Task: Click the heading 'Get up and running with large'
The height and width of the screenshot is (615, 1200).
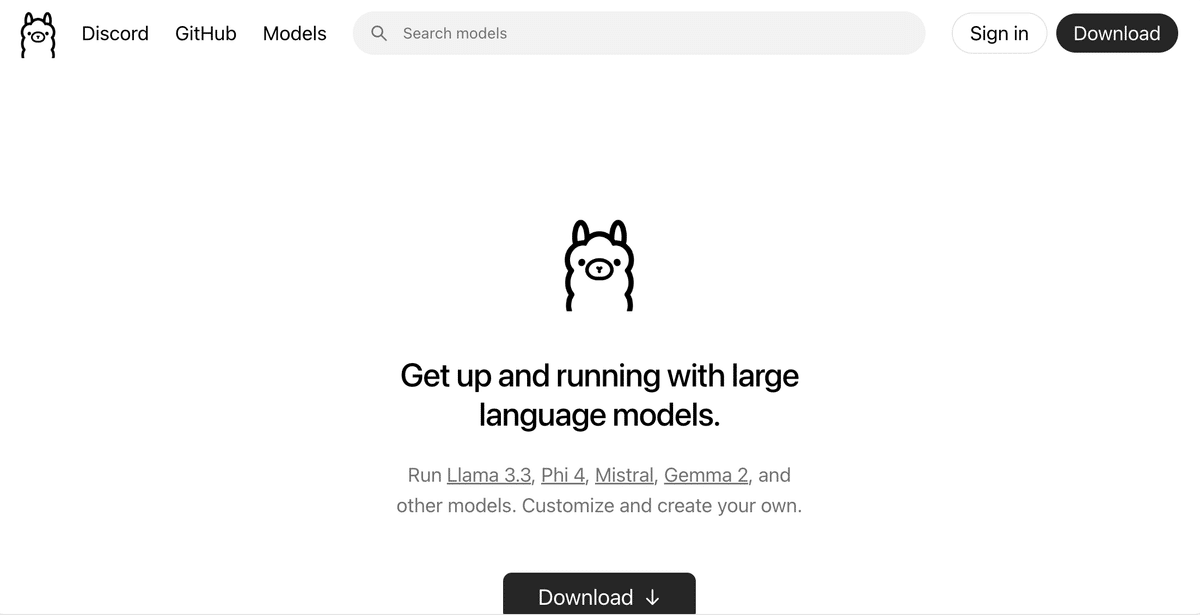Action: click(x=599, y=375)
